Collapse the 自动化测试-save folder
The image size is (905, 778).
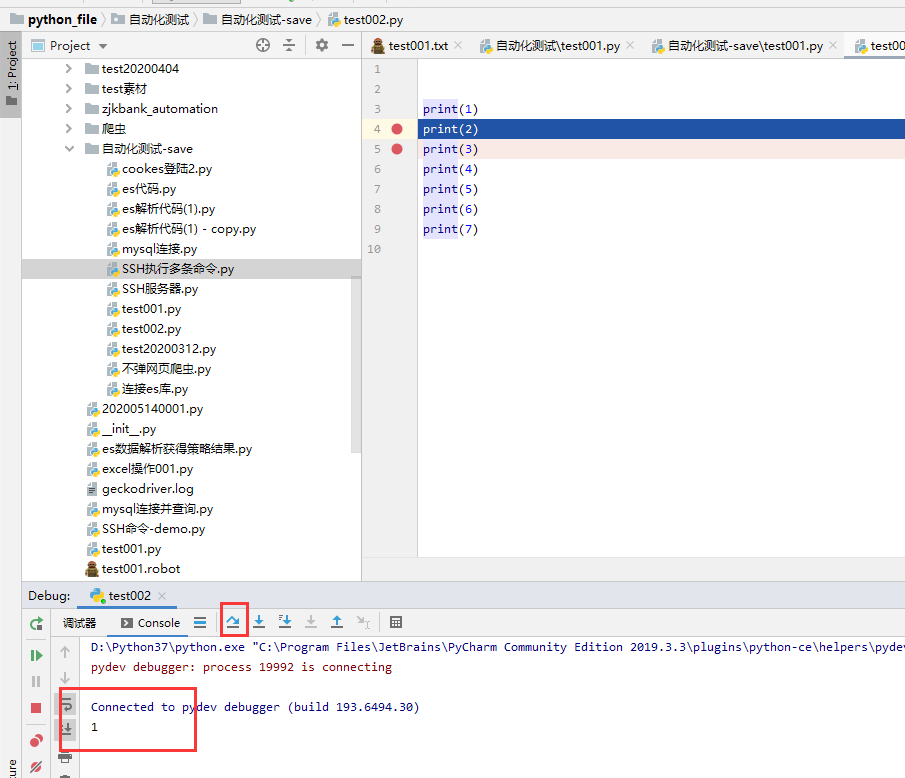coord(69,148)
